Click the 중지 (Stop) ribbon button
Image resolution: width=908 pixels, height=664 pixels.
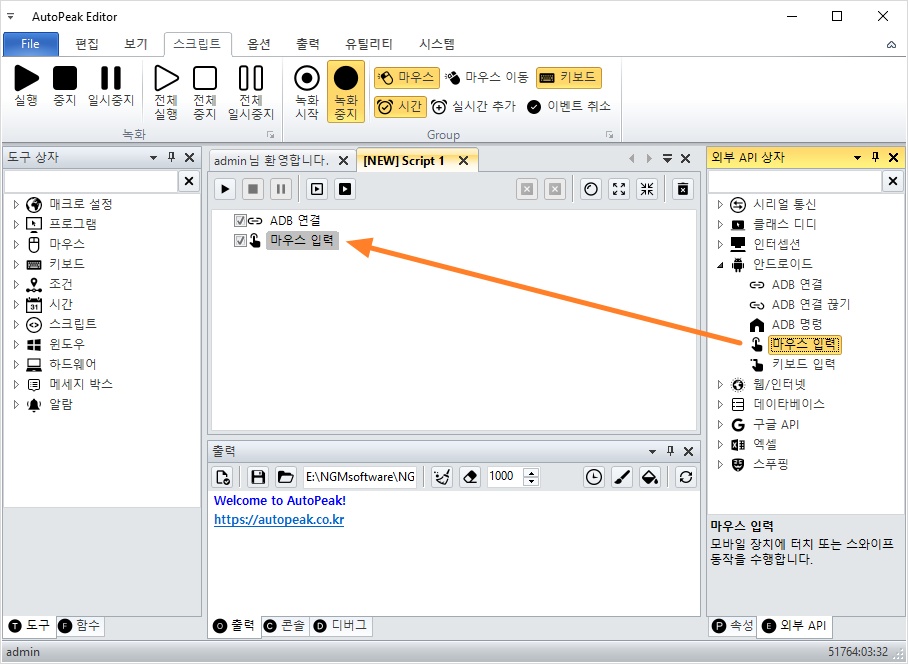[x=65, y=86]
